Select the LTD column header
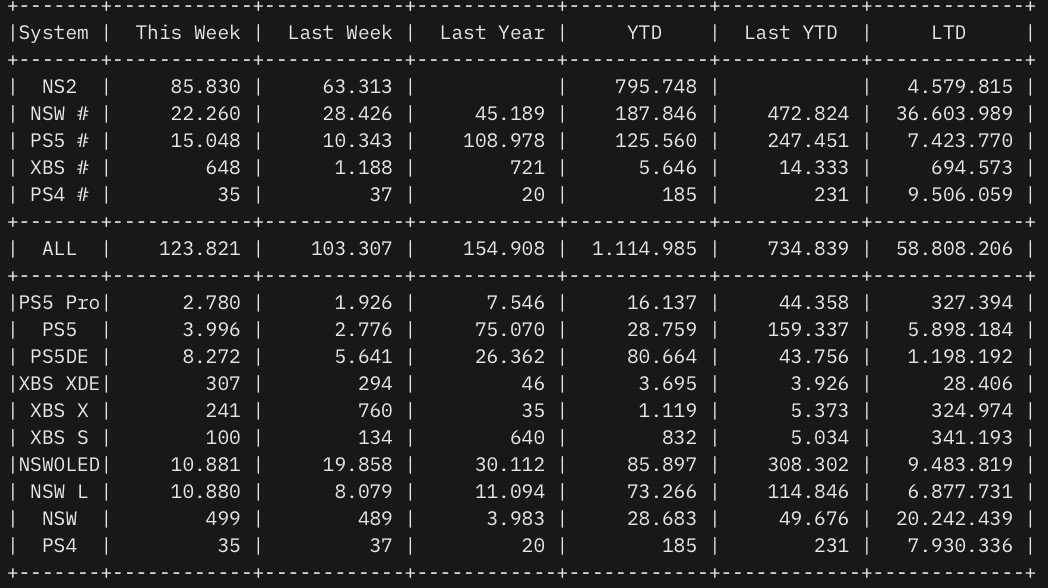Viewport: 1048px width, 588px height. pos(948,33)
